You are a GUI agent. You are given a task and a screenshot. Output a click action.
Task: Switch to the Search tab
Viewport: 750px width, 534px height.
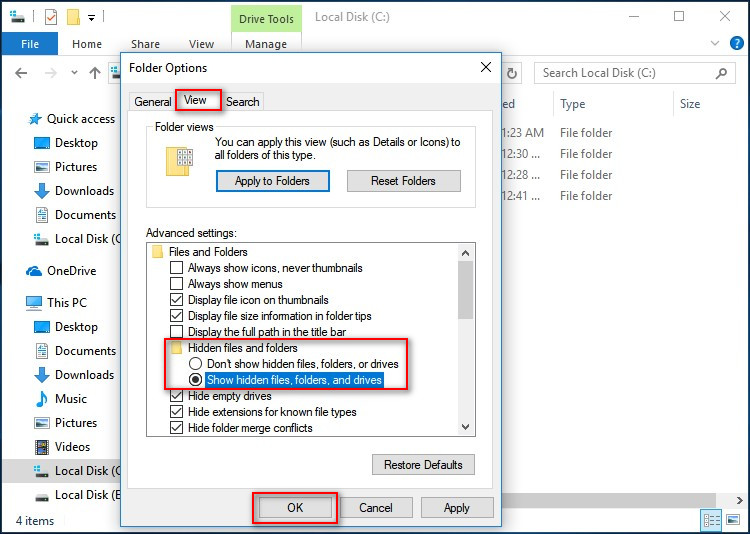point(243,101)
